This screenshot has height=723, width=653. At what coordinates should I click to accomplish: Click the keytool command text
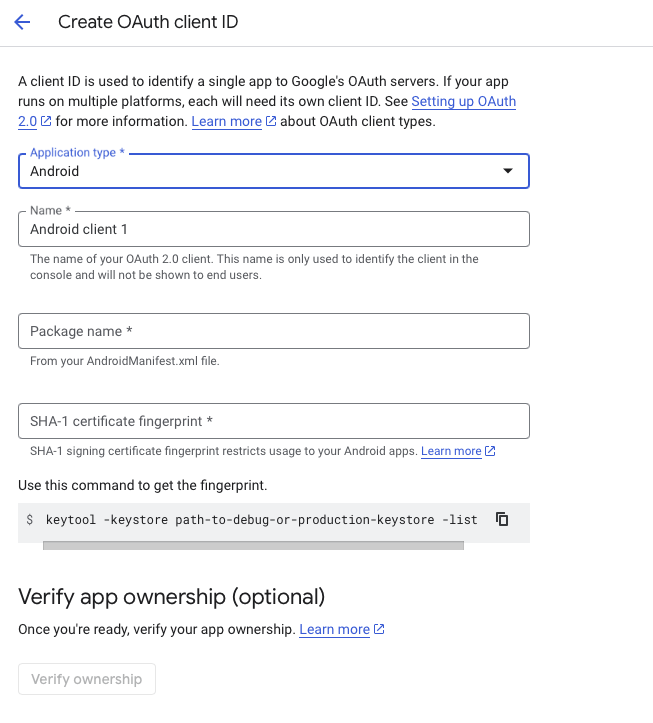point(261,520)
